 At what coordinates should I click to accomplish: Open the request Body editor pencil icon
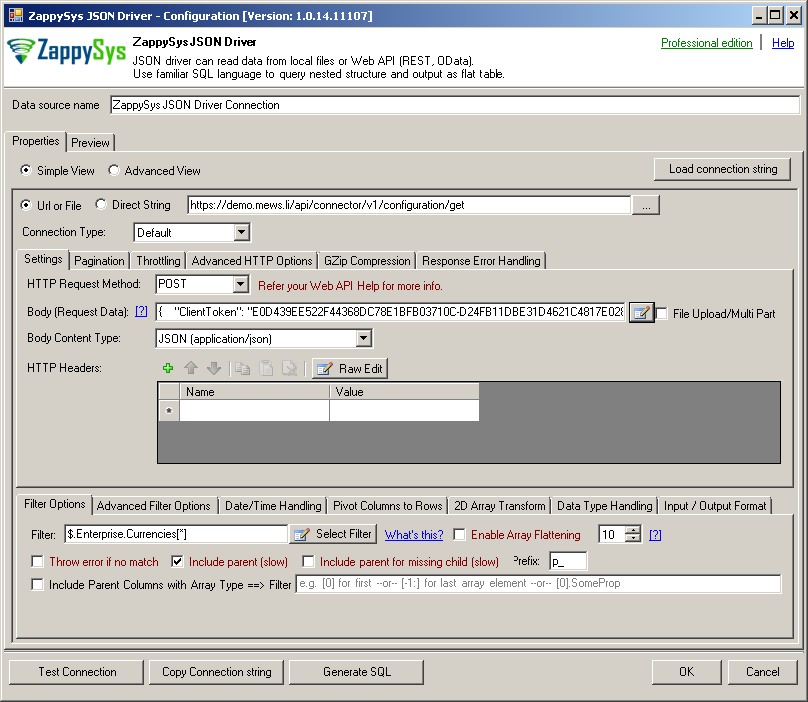640,311
